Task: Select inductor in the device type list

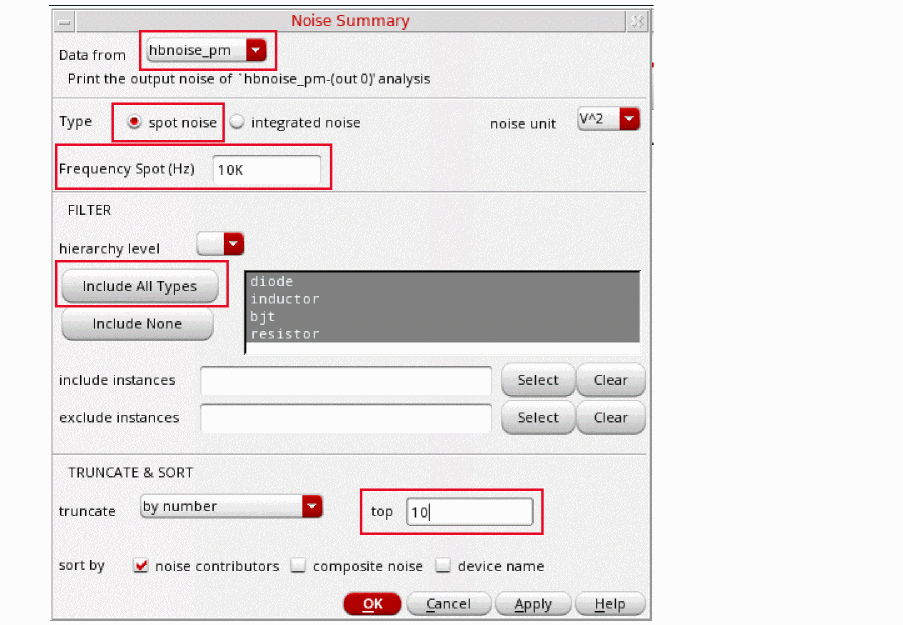Action: [x=442, y=299]
